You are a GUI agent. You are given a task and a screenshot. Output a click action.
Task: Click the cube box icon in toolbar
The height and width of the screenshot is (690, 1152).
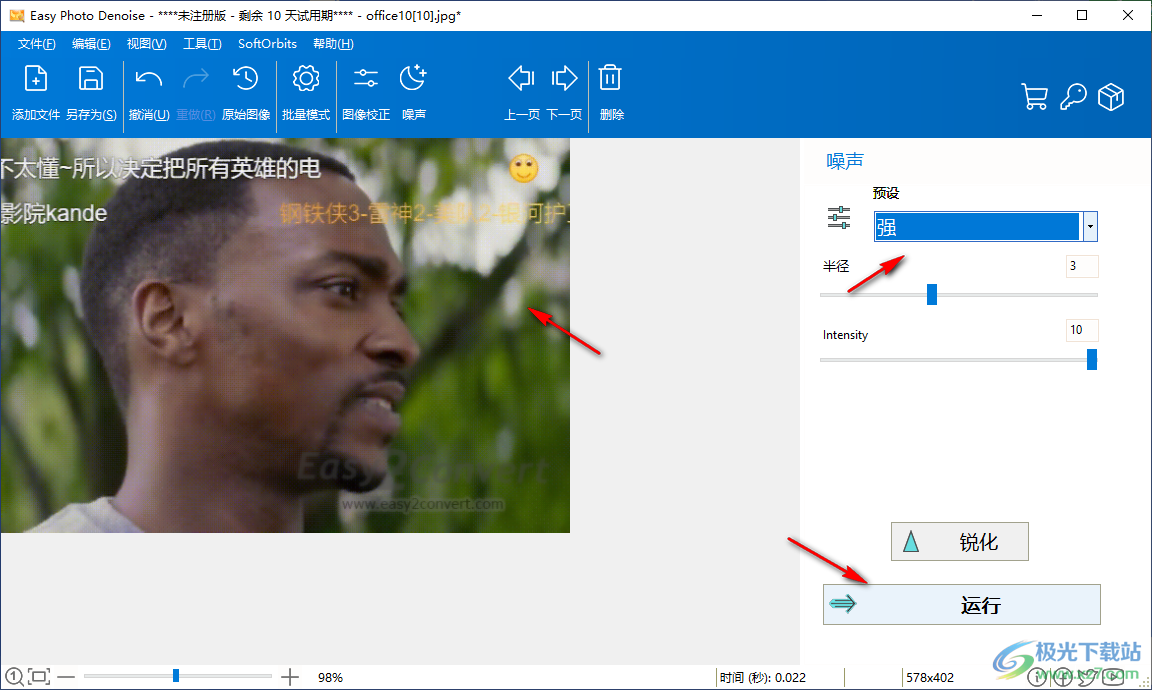[1111, 96]
